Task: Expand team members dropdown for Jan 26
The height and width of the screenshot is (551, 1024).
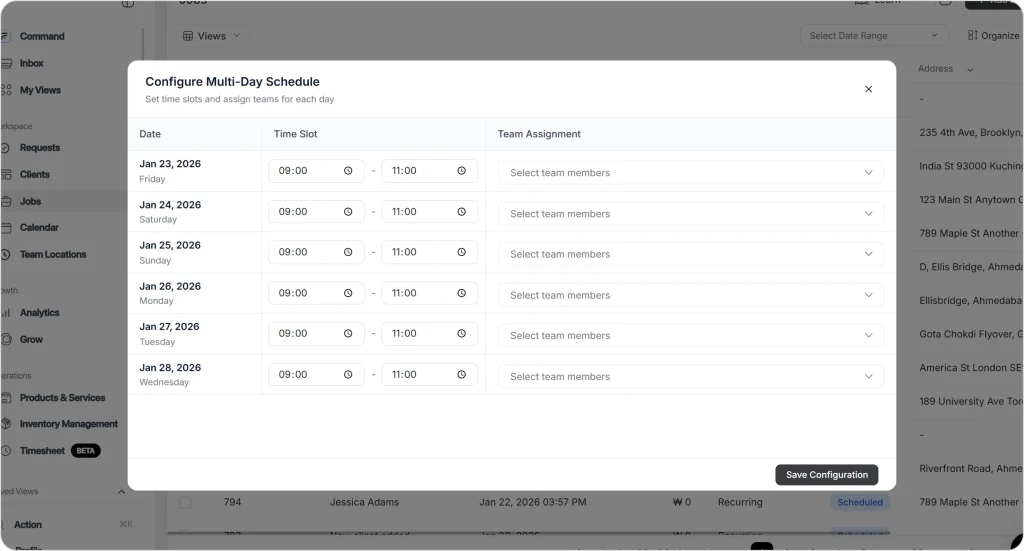Action: [x=690, y=295]
